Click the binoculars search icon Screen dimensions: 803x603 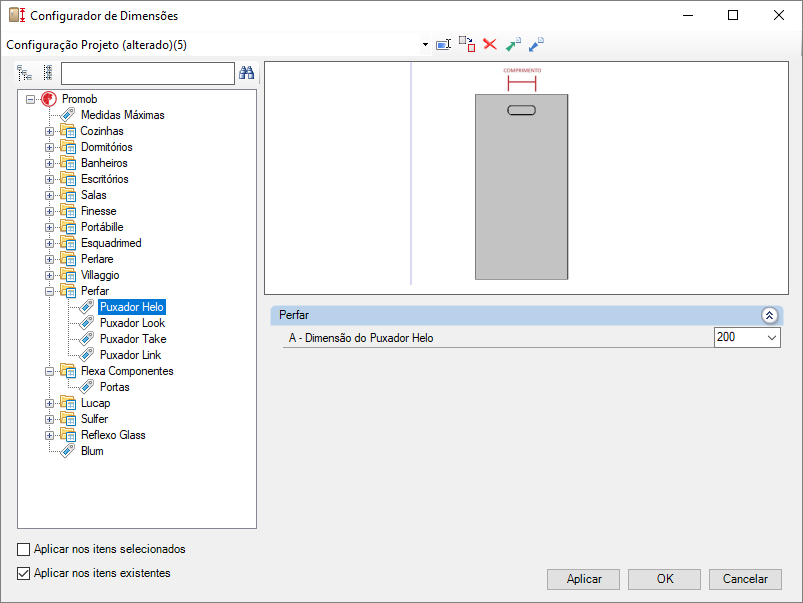246,73
